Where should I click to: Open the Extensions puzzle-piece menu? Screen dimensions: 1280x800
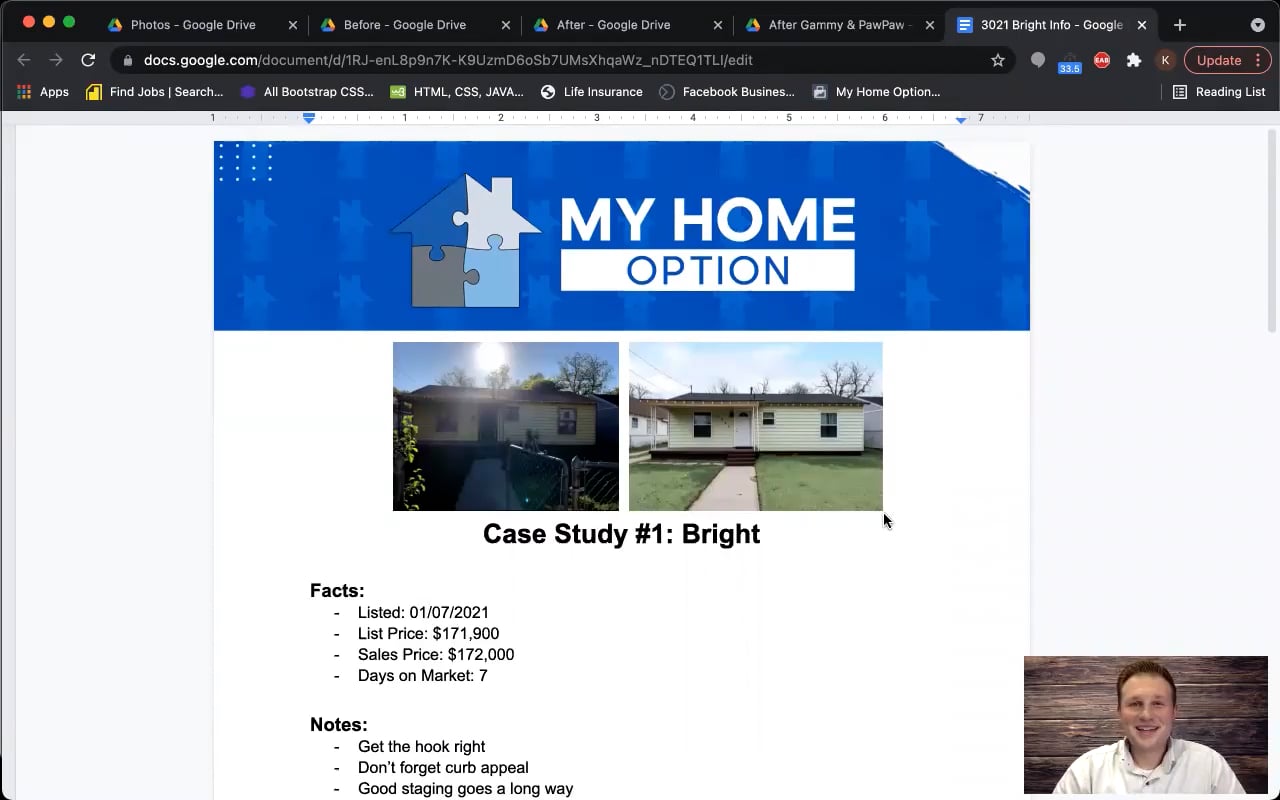[x=1133, y=60]
